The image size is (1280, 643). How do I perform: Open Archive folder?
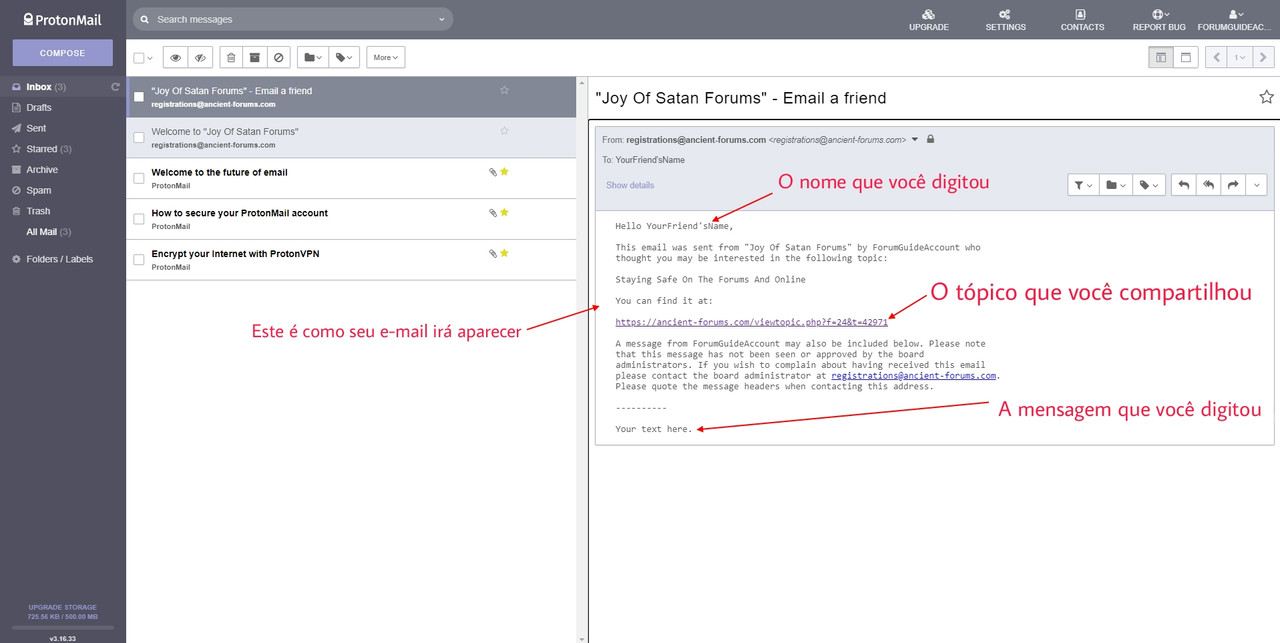42,170
